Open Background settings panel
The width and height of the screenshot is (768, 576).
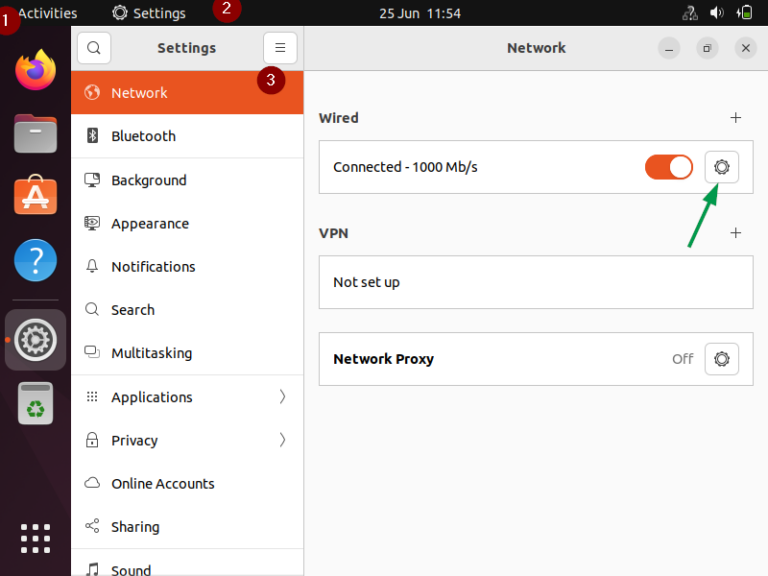[187, 180]
